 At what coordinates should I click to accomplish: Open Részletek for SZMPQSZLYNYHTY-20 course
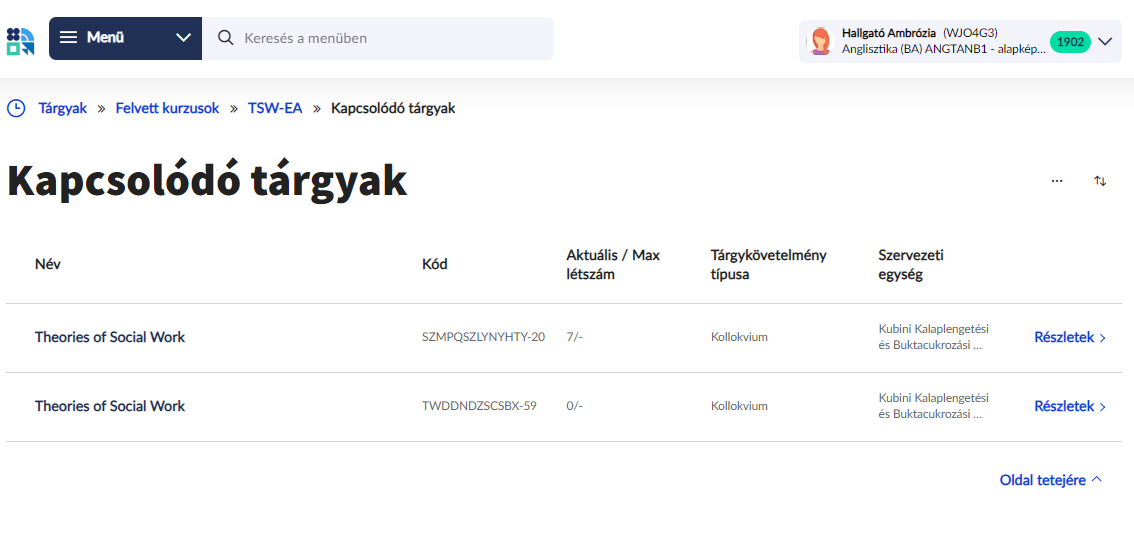point(1070,338)
